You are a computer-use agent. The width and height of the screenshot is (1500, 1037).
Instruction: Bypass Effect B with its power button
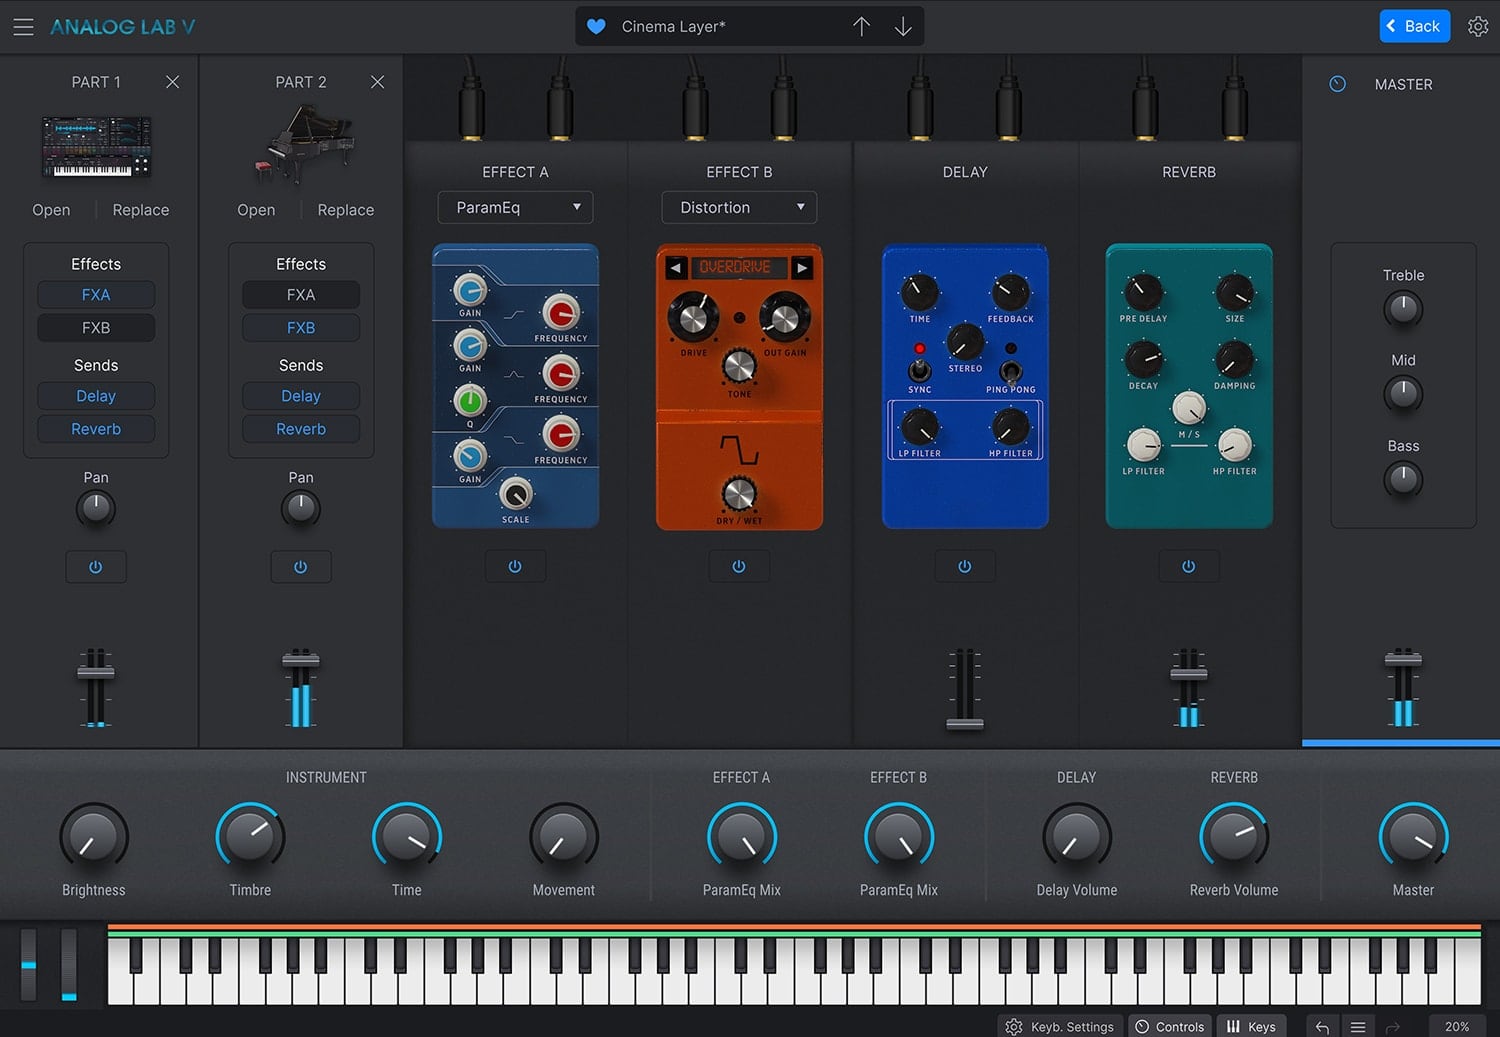(x=739, y=566)
